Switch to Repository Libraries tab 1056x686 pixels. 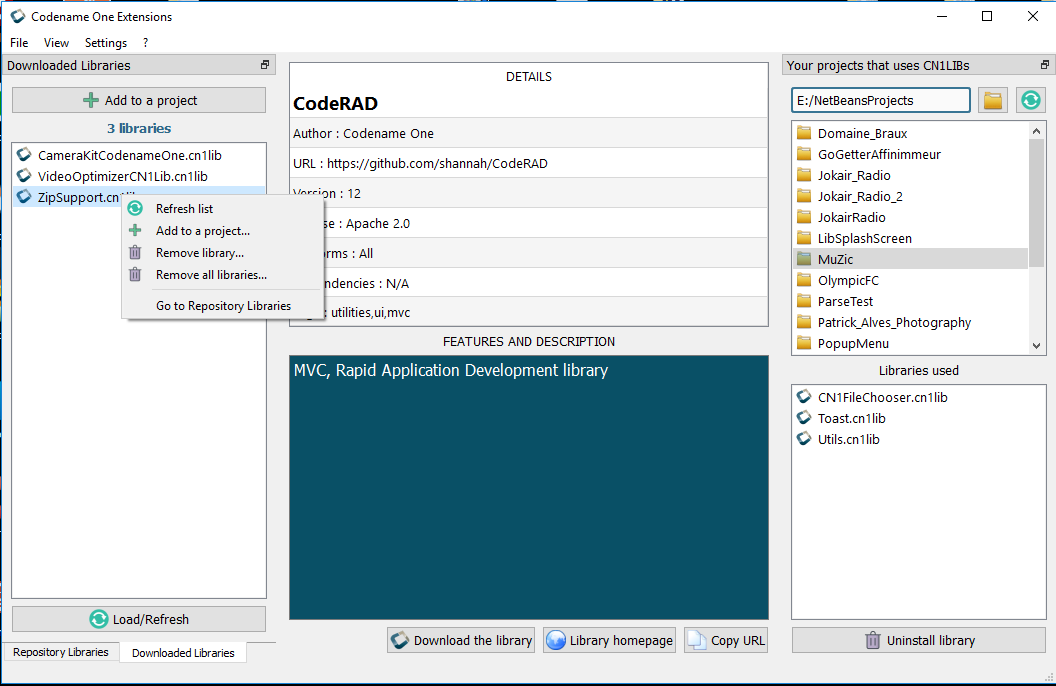(61, 652)
